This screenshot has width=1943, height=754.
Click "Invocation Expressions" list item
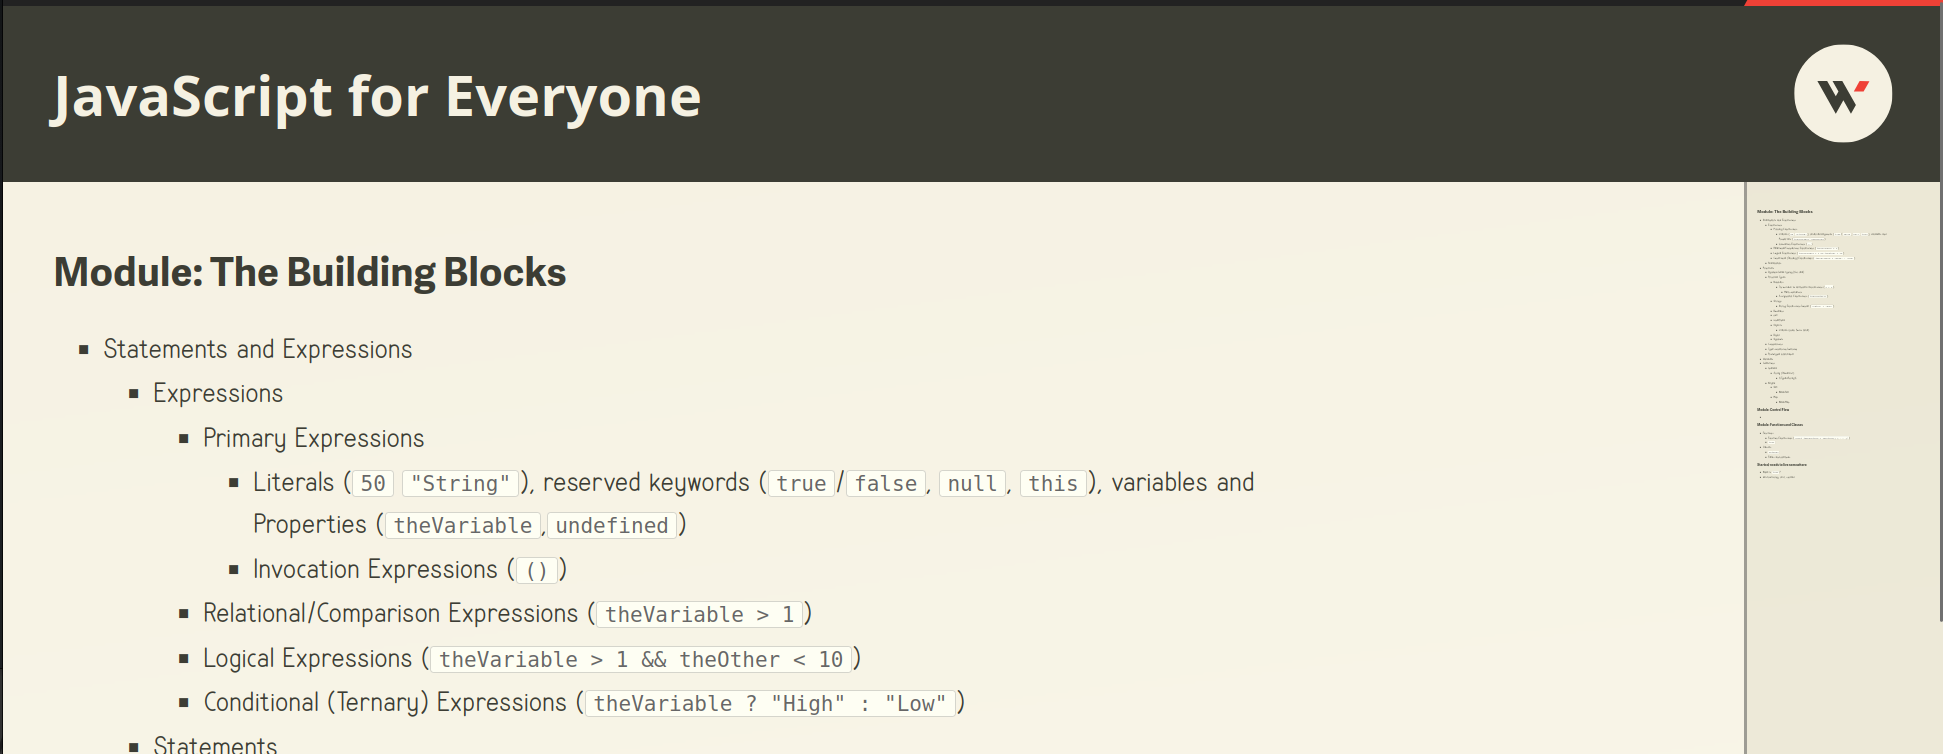375,570
